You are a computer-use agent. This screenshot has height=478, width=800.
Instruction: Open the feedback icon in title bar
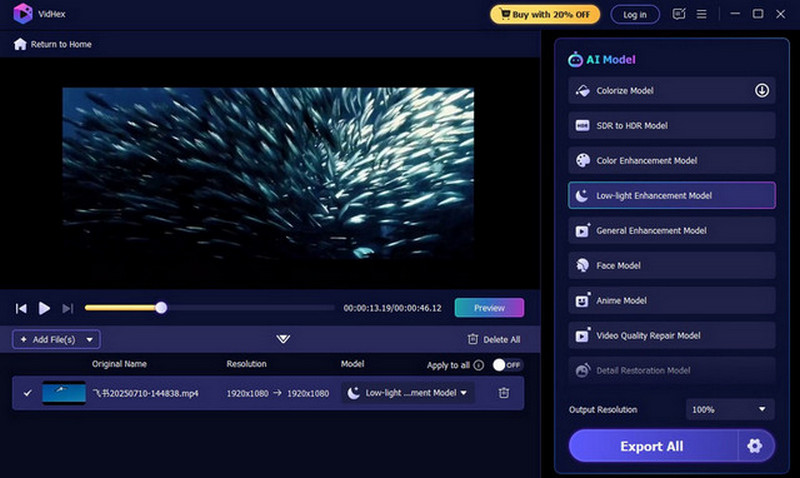(680, 14)
